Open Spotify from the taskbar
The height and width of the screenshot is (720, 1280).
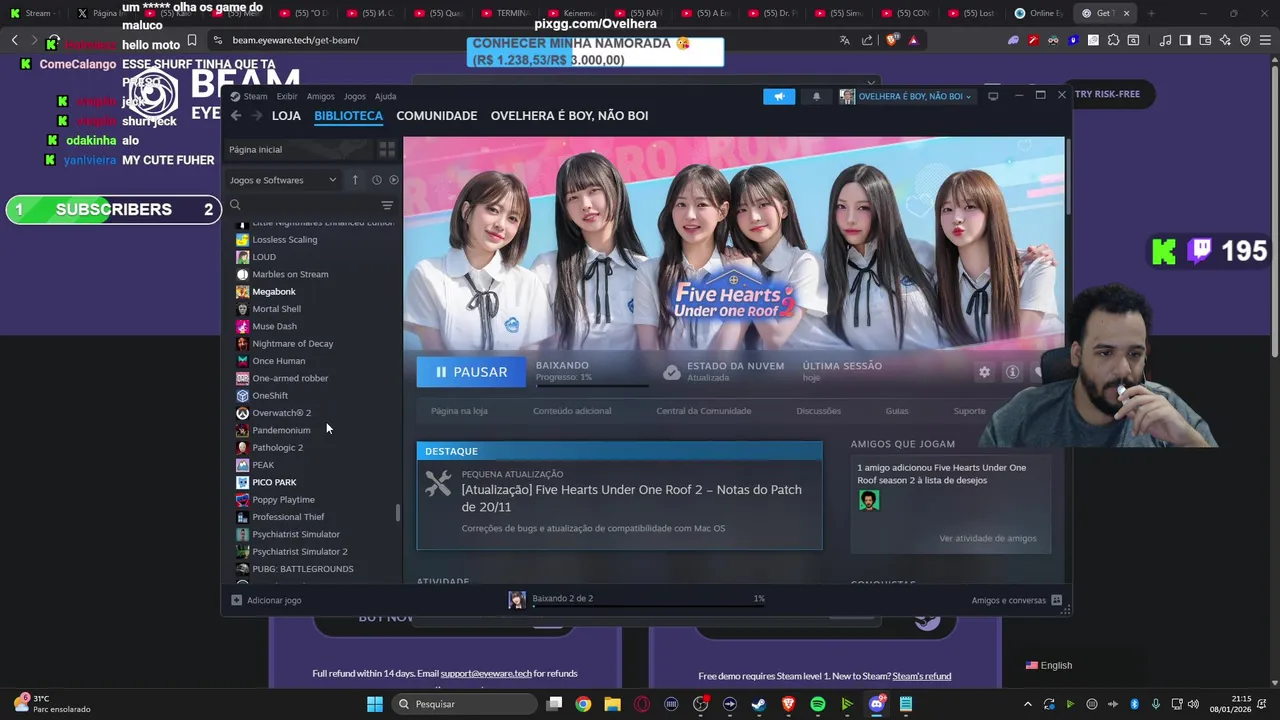coord(818,704)
